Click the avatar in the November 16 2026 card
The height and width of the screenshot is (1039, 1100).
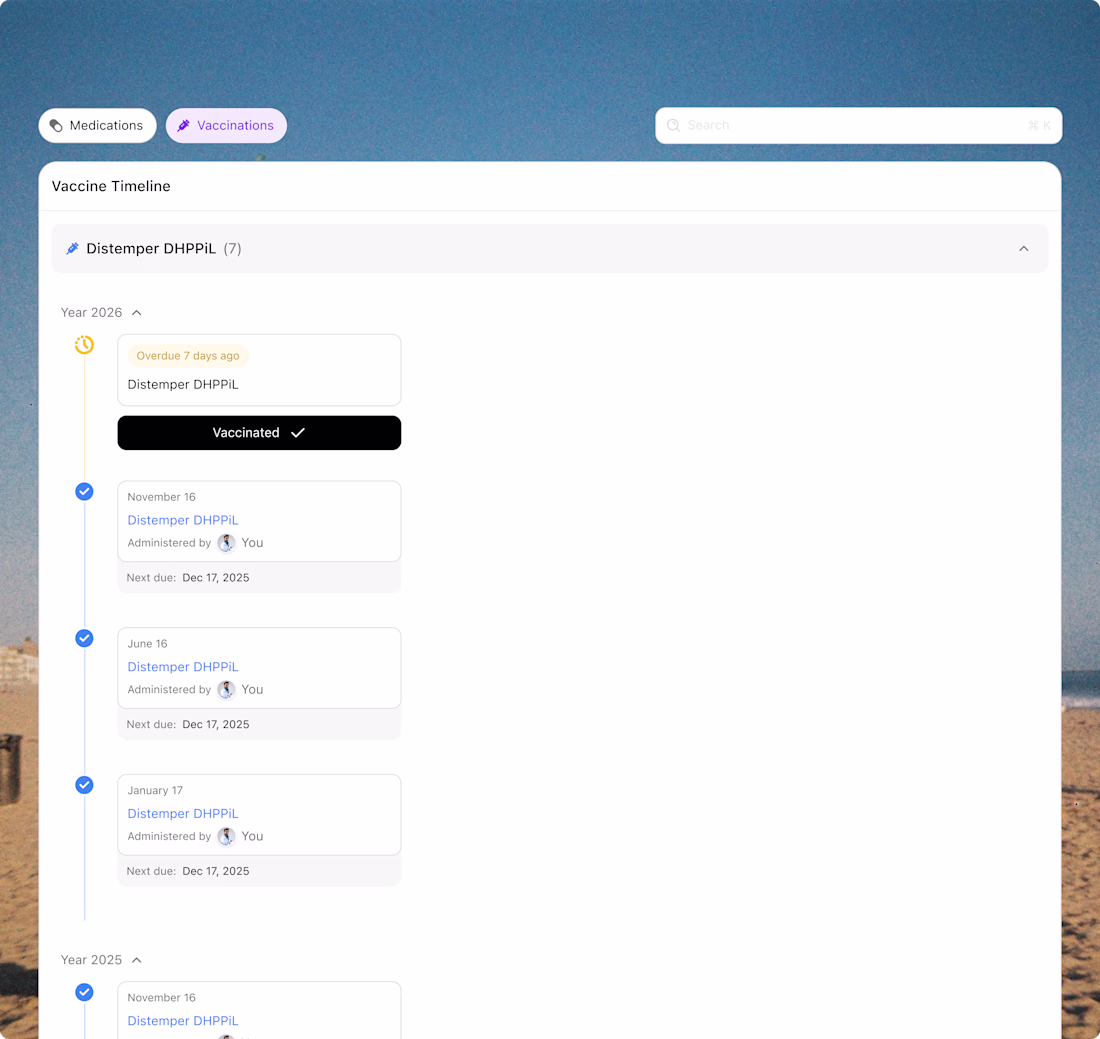226,543
